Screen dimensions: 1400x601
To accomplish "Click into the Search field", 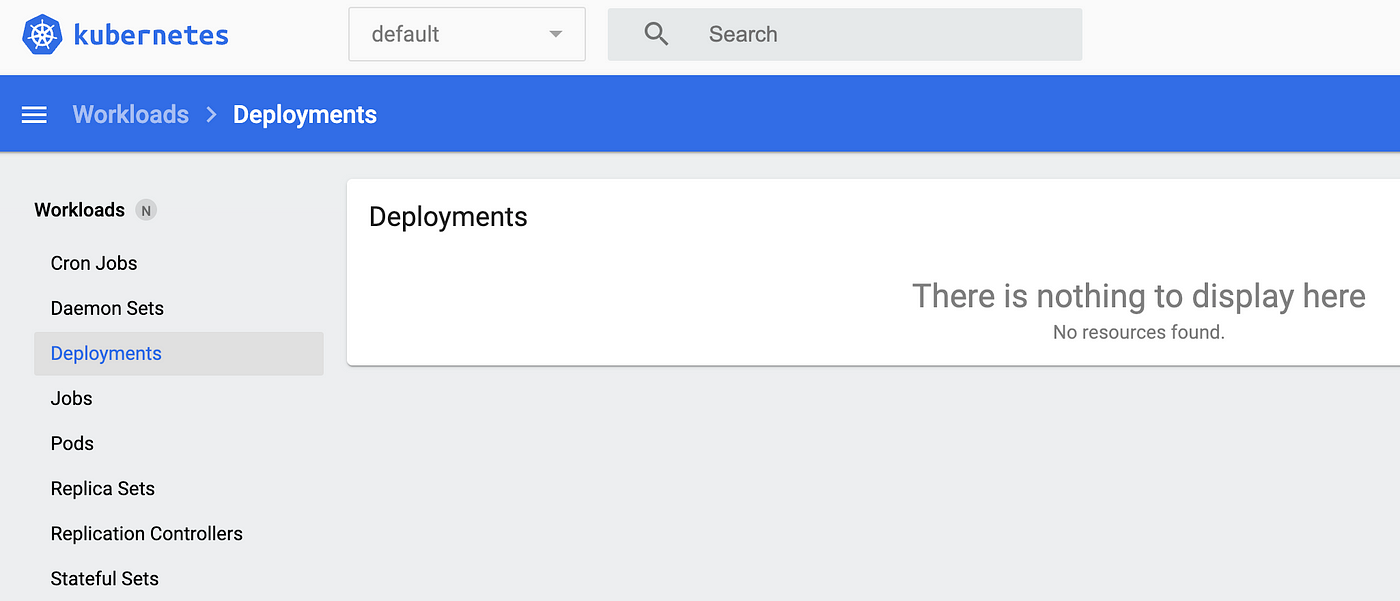I will pyautogui.click(x=845, y=34).
